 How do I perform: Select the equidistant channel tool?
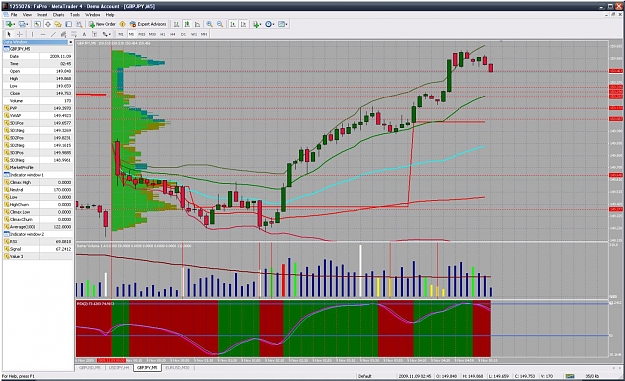[x=63, y=34]
